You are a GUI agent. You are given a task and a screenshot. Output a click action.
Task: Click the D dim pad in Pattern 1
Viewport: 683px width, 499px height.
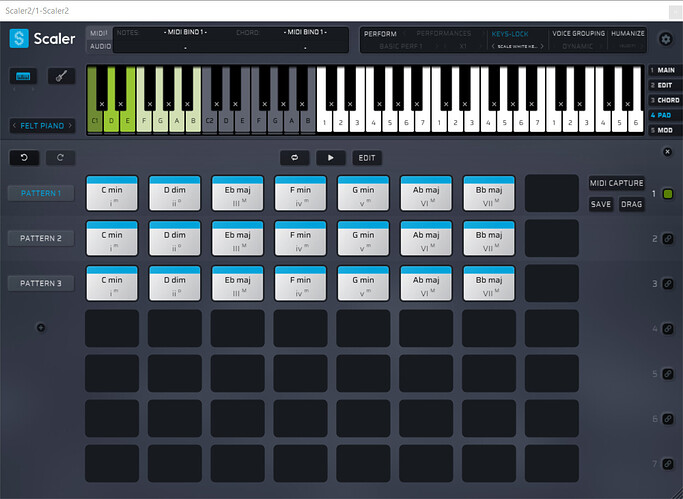tap(175, 193)
